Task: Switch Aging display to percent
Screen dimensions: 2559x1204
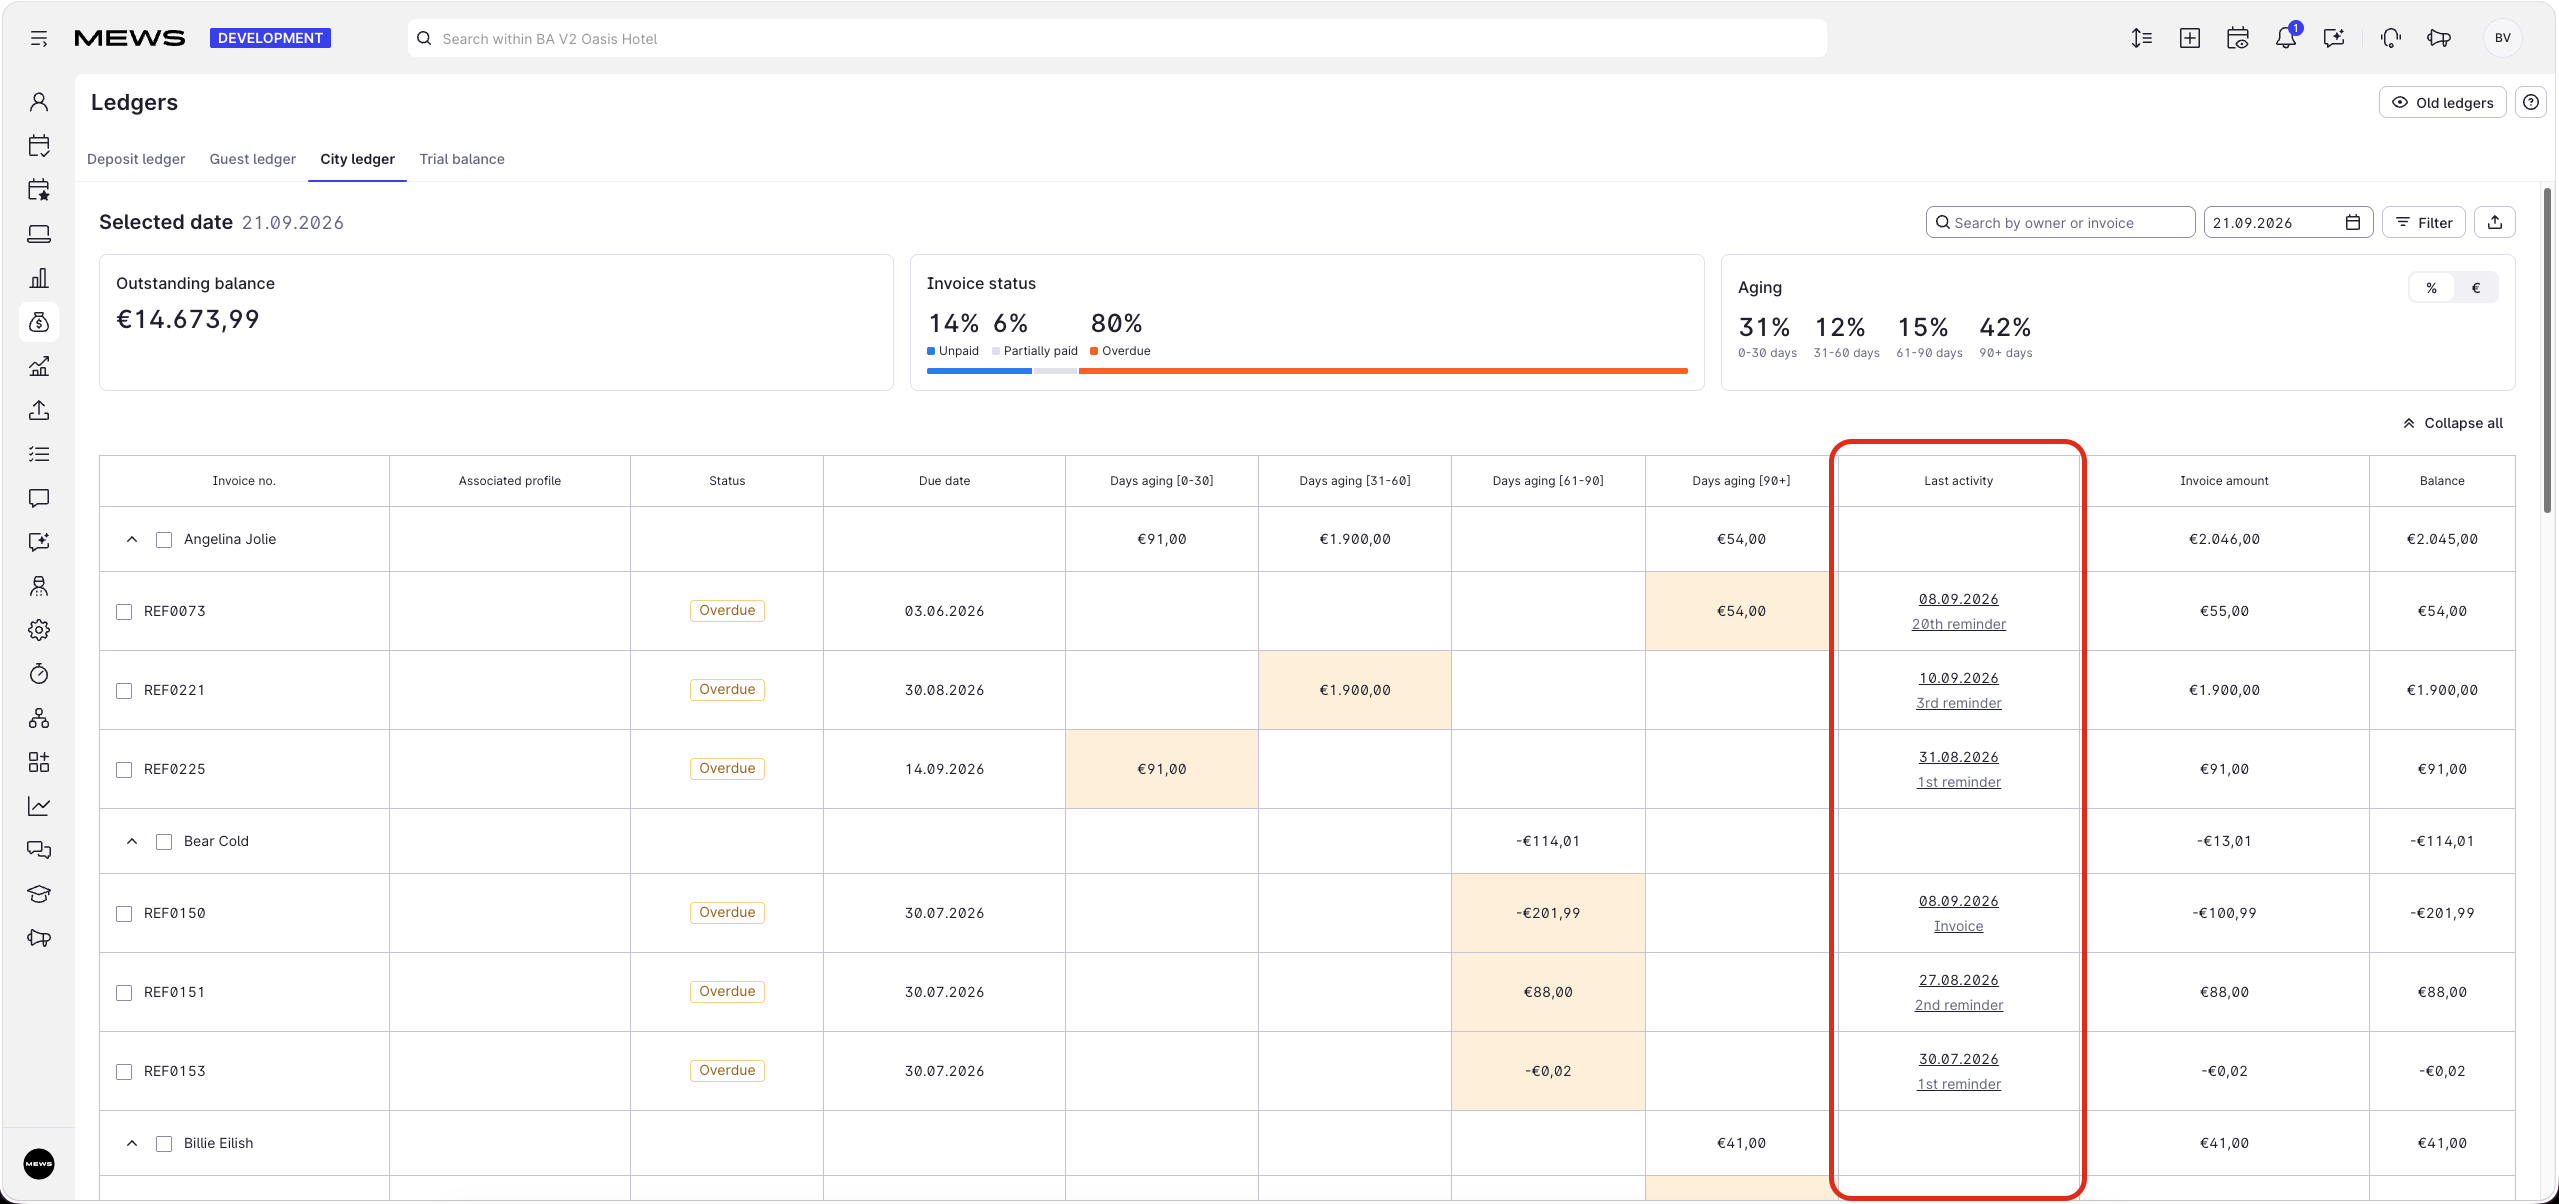Action: (2431, 288)
